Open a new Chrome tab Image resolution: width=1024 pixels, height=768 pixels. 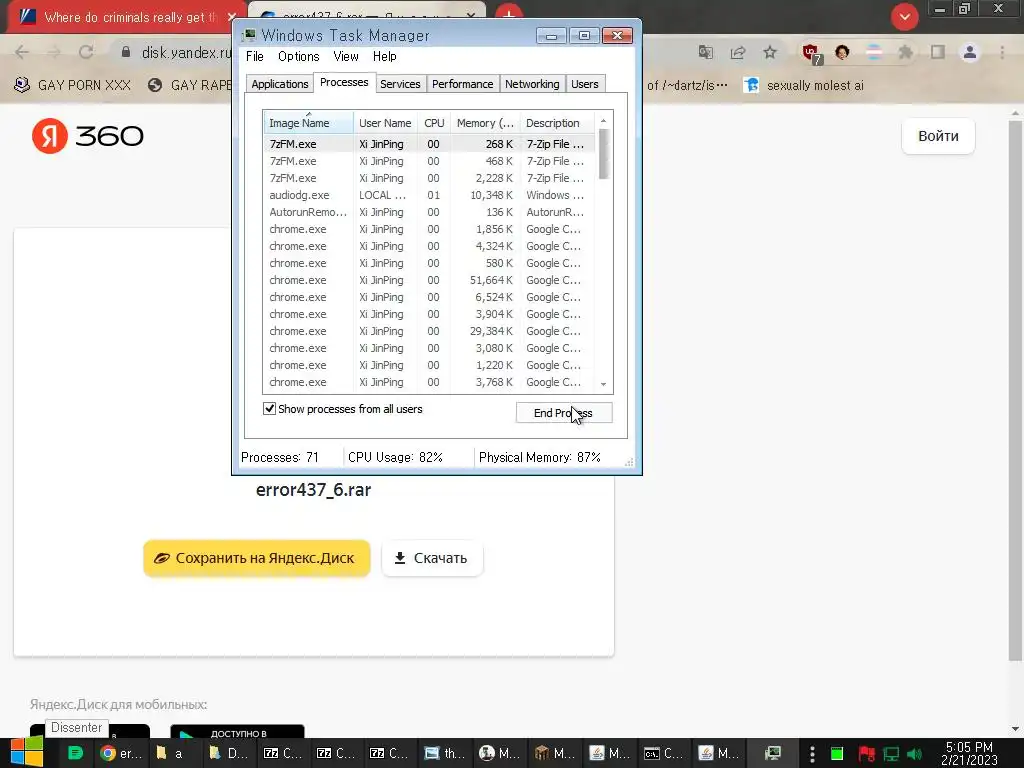click(509, 14)
